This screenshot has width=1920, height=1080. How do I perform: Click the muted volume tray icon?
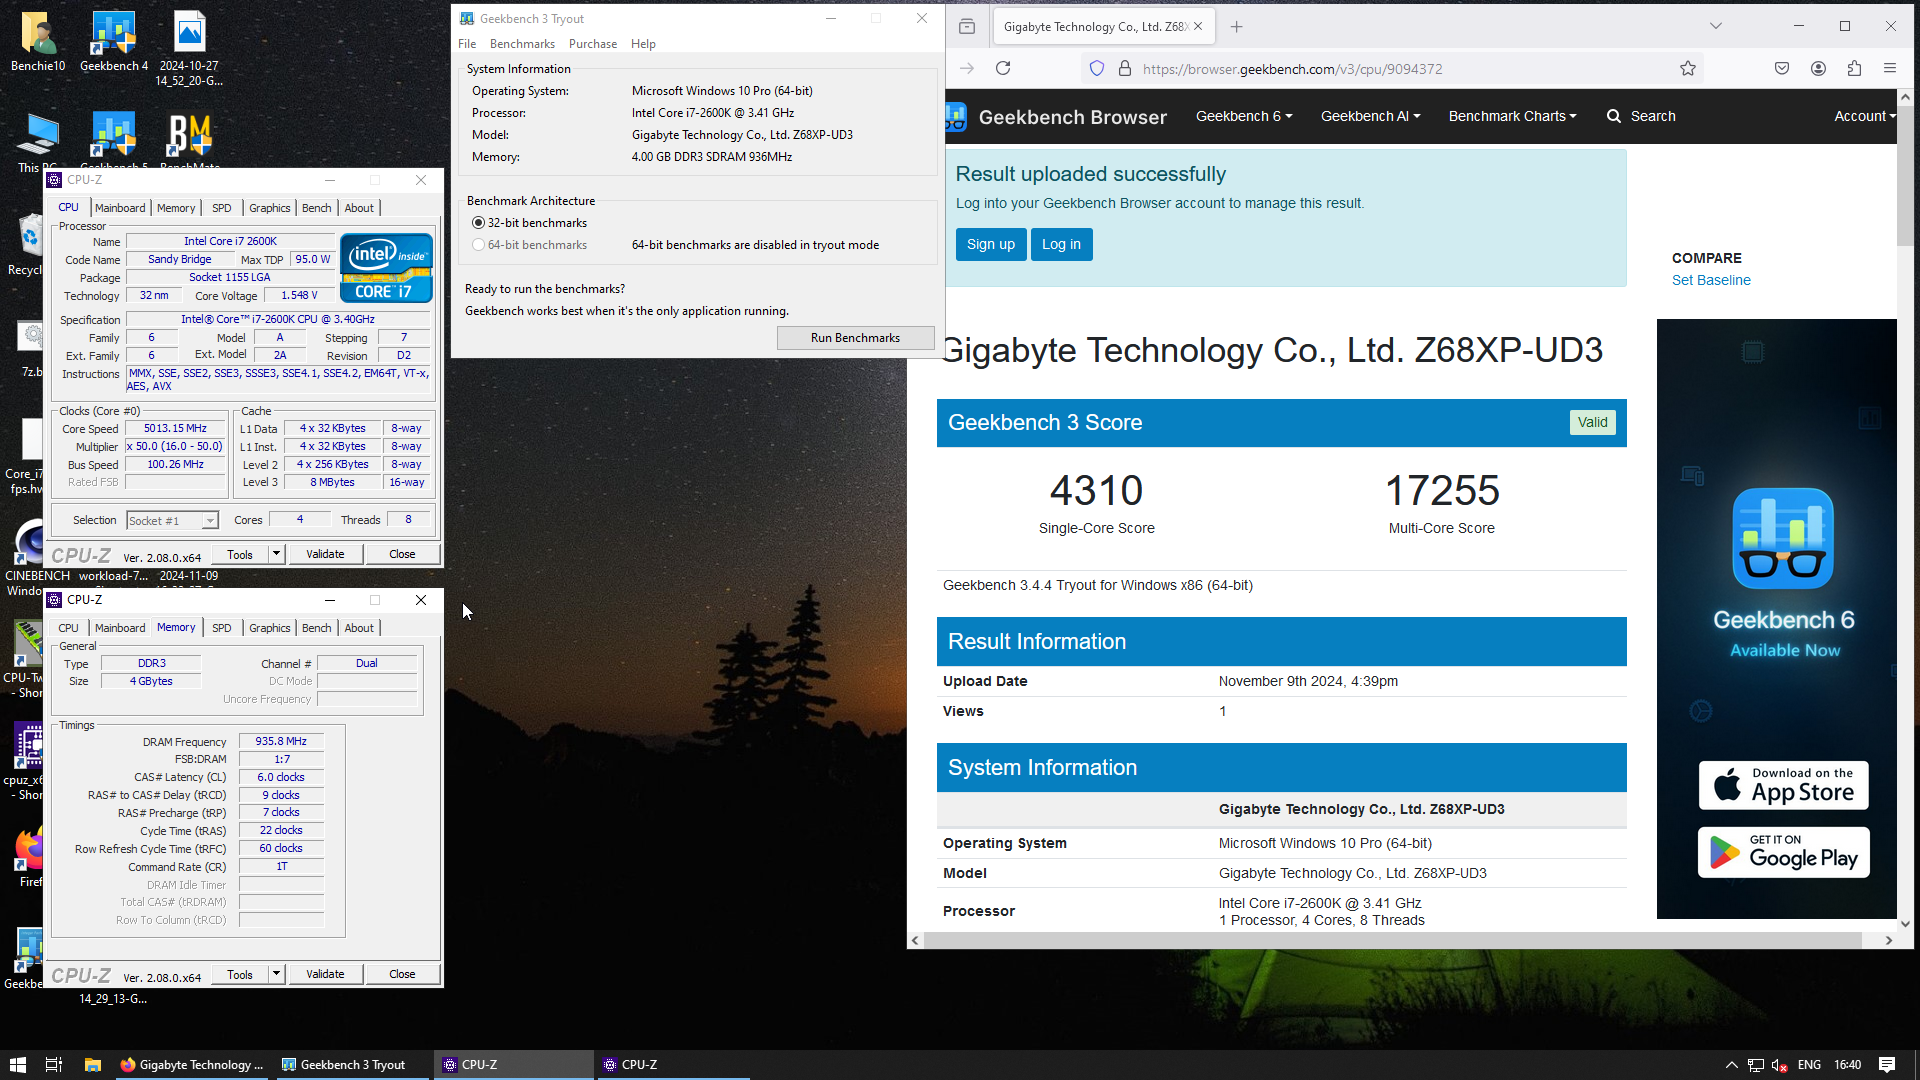[1780, 1065]
